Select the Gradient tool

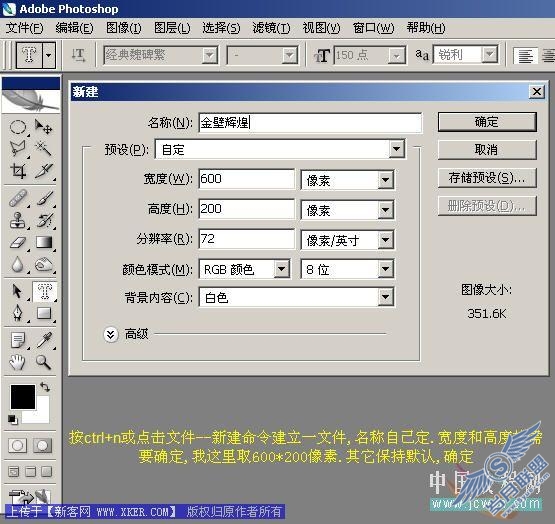pos(44,243)
